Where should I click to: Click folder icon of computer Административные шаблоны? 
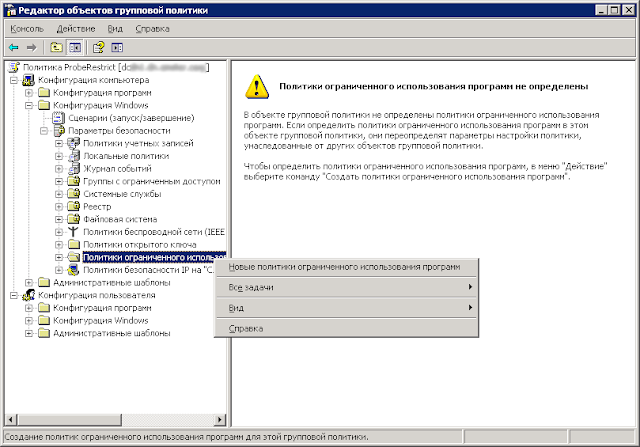[44, 282]
